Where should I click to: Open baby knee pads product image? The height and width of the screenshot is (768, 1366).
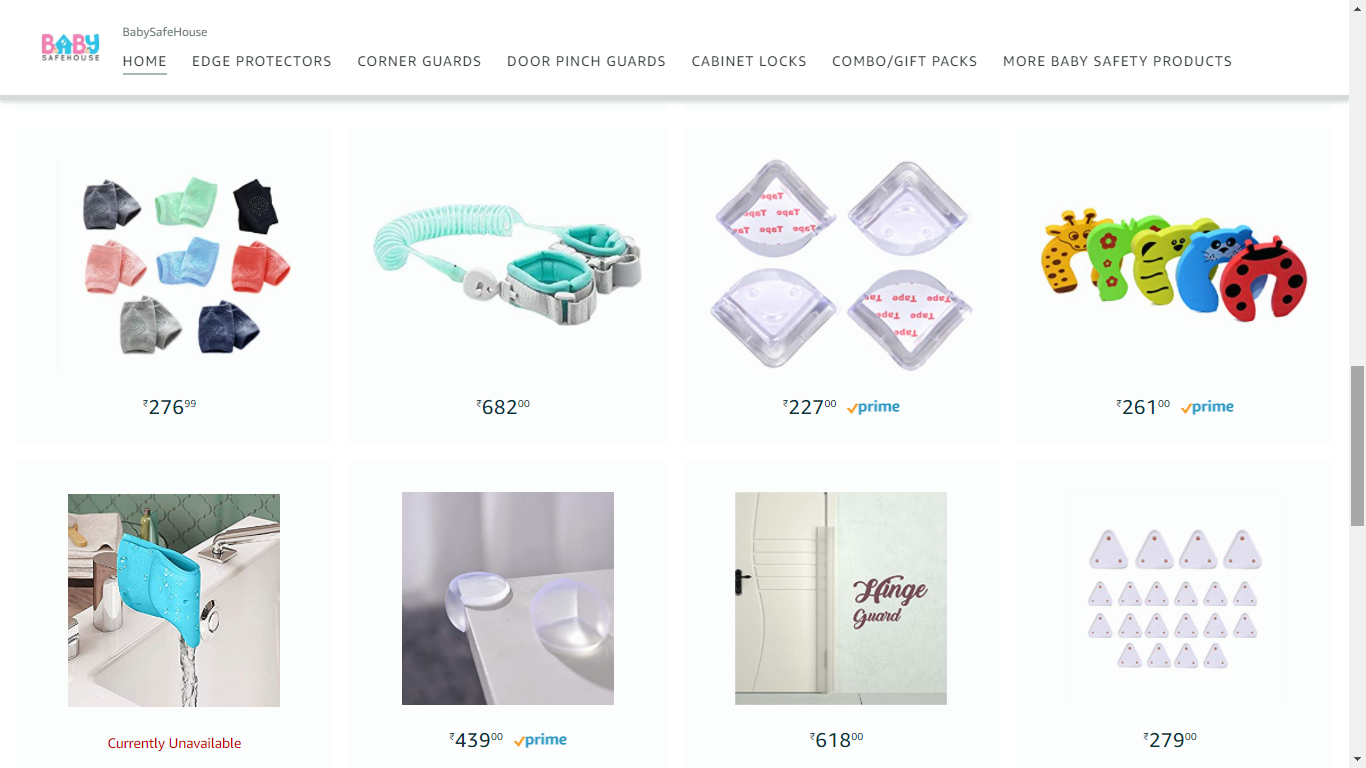pos(174,265)
